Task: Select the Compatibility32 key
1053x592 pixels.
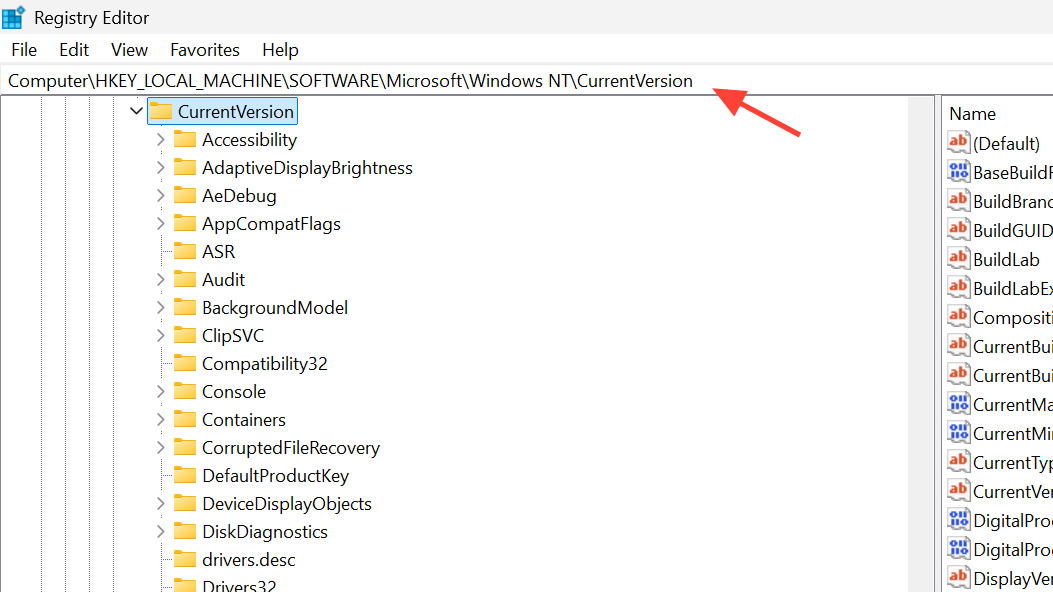Action: tap(264, 364)
